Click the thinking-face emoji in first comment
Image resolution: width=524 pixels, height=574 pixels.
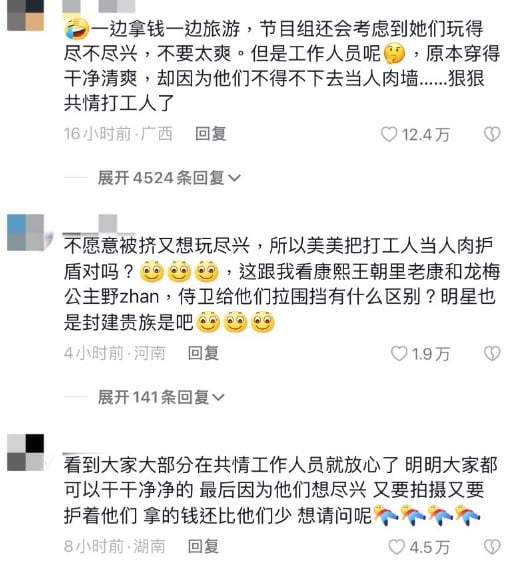[x=394, y=53]
